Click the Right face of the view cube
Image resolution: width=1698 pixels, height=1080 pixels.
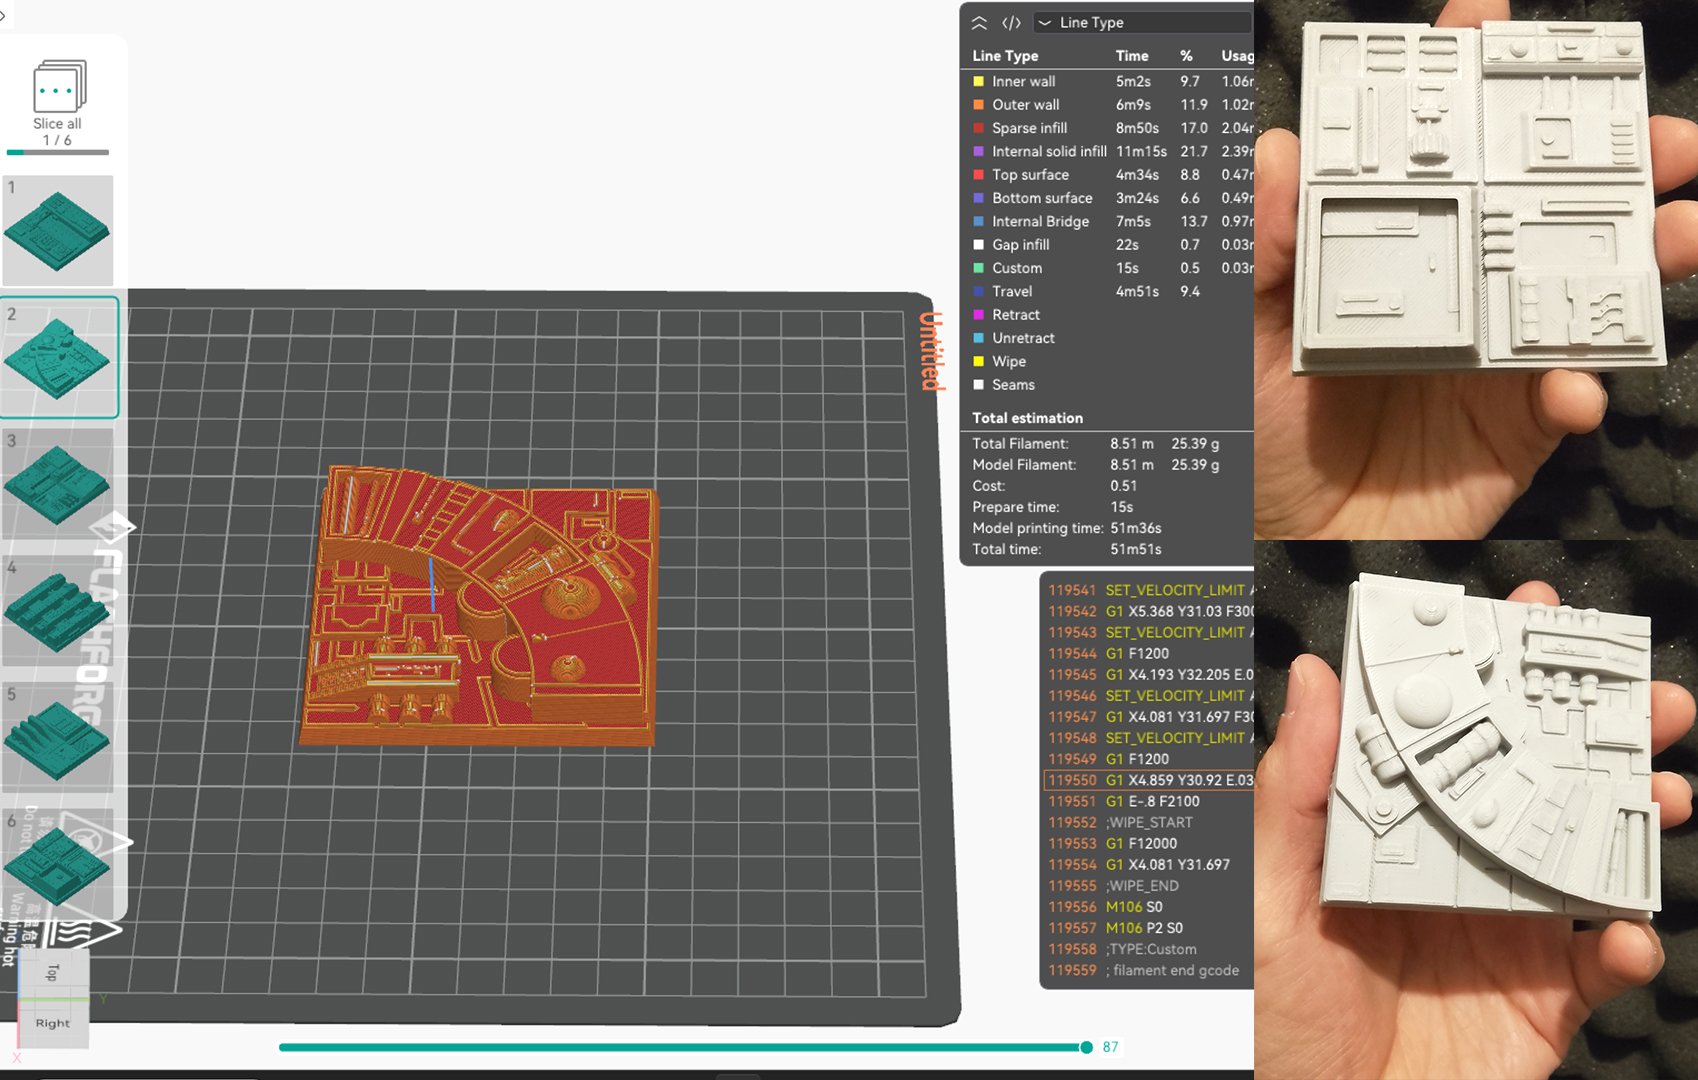tap(53, 1023)
